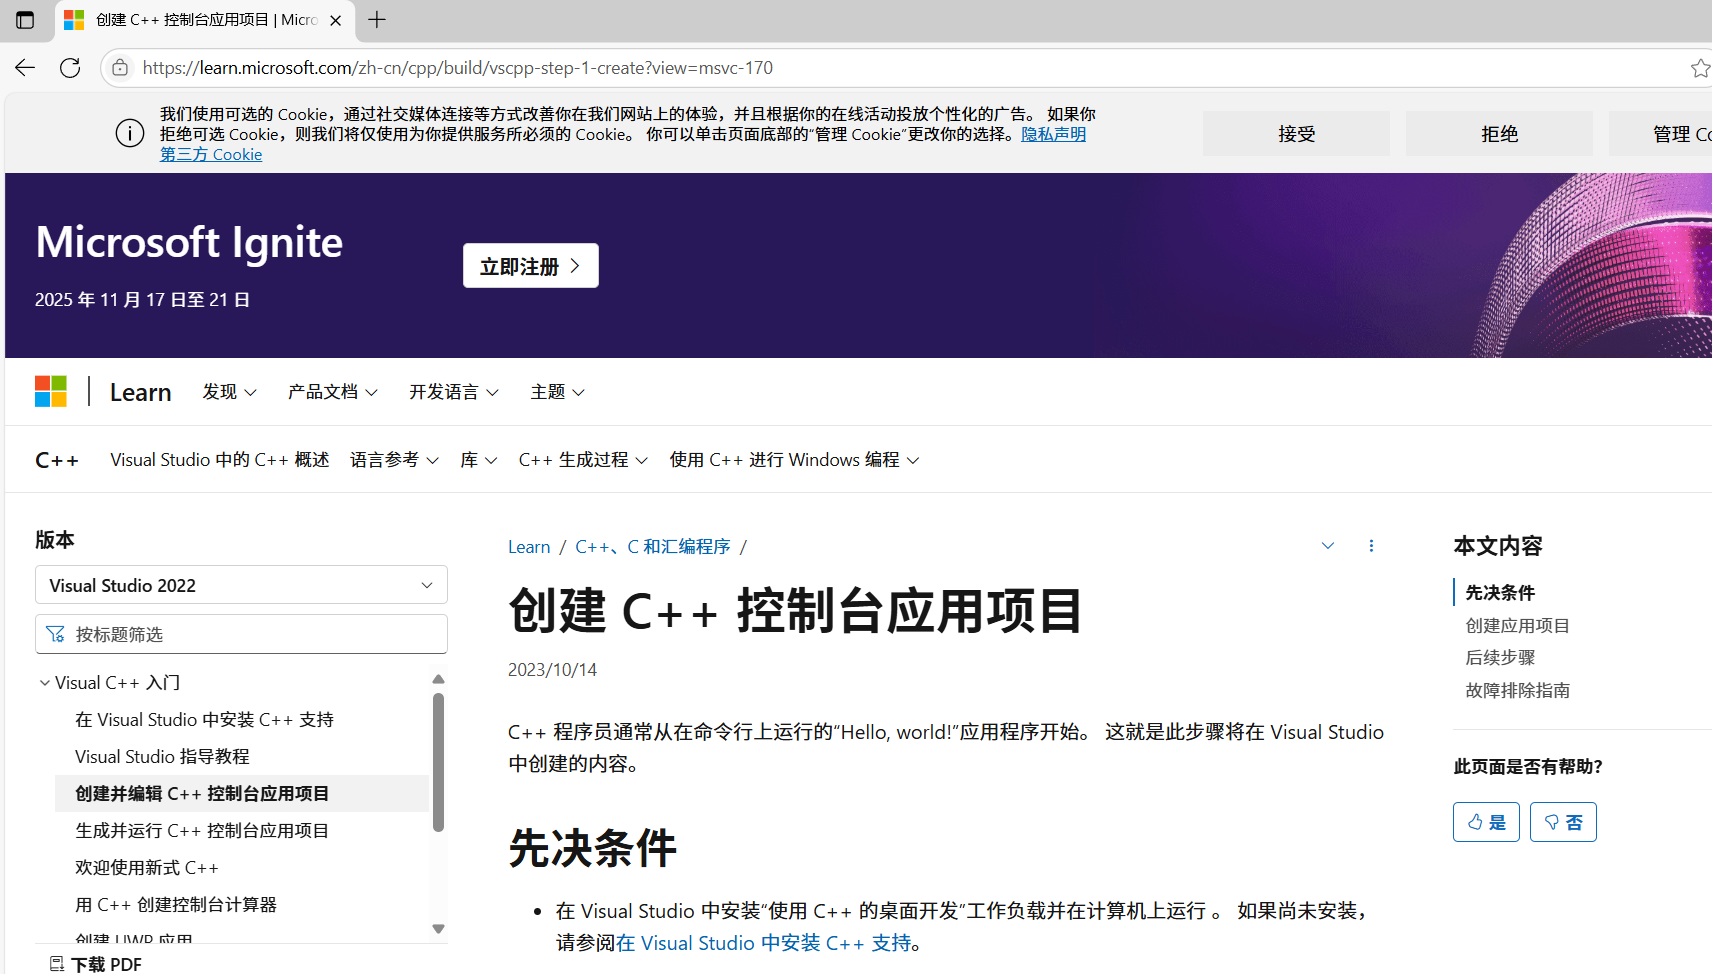
Task: Expand the chevron beside more actions
Action: tap(1328, 546)
